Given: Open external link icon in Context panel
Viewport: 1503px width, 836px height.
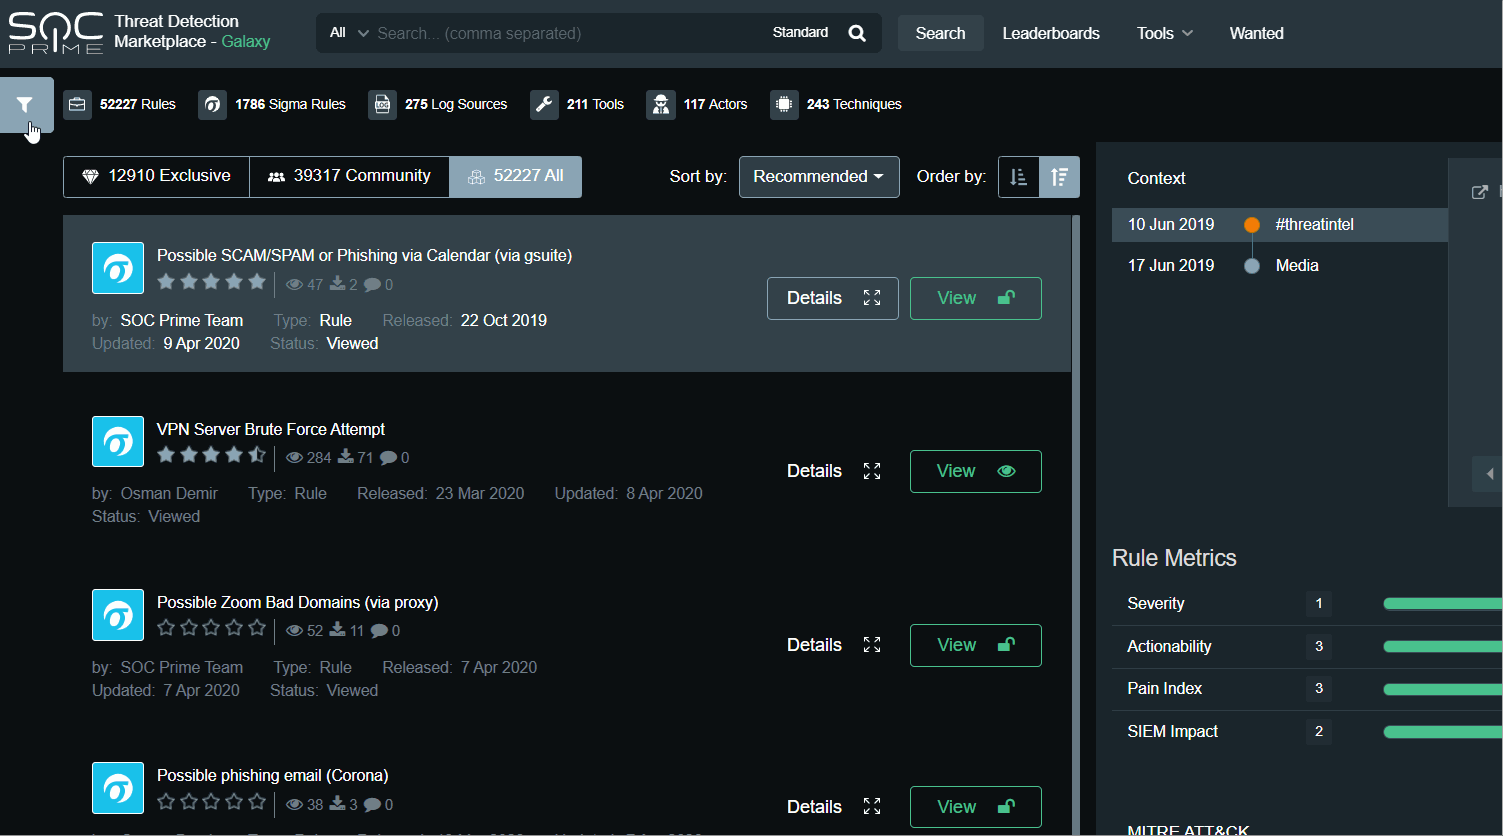Looking at the screenshot, I should pyautogui.click(x=1480, y=192).
